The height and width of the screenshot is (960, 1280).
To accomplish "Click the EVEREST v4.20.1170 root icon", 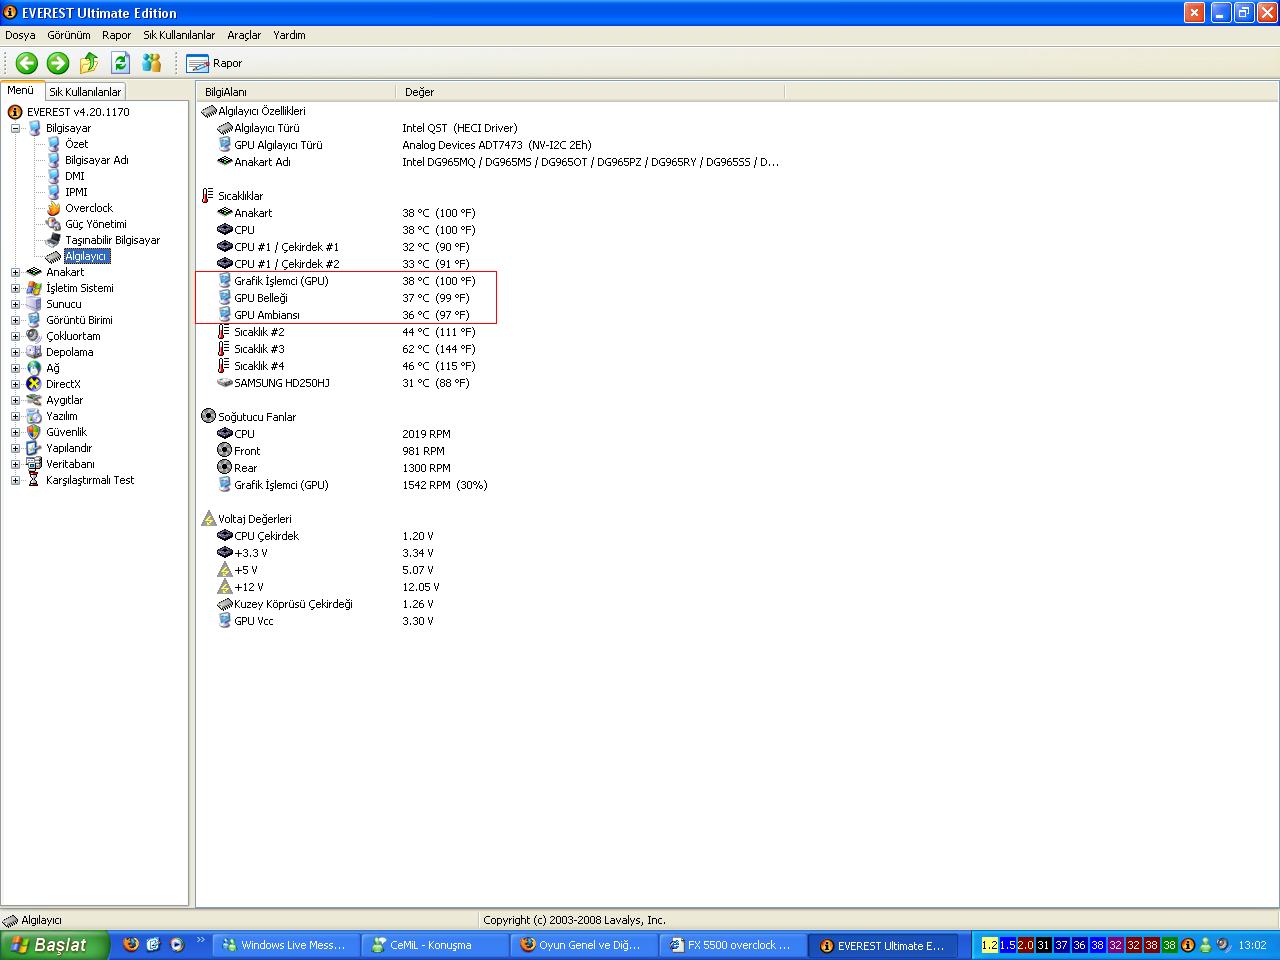I will pos(15,112).
